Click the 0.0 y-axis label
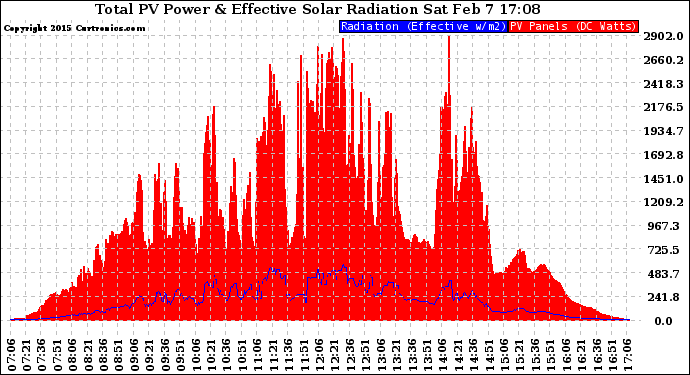Image resolution: width=690 pixels, height=375 pixels. pyautogui.click(x=664, y=321)
